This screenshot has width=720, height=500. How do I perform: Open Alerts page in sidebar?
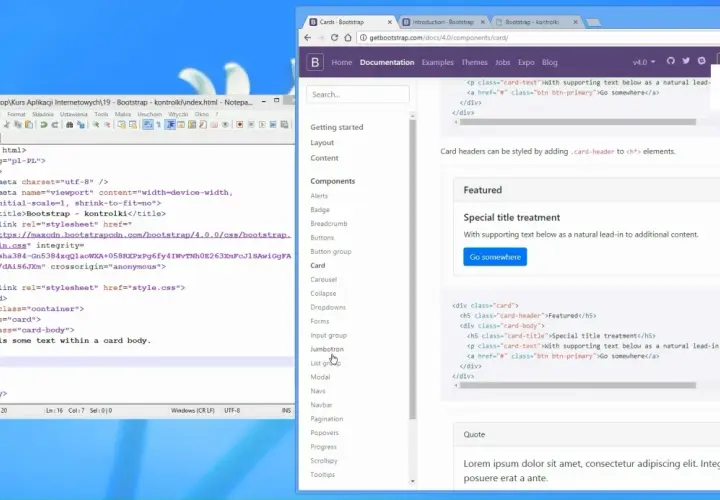319,196
